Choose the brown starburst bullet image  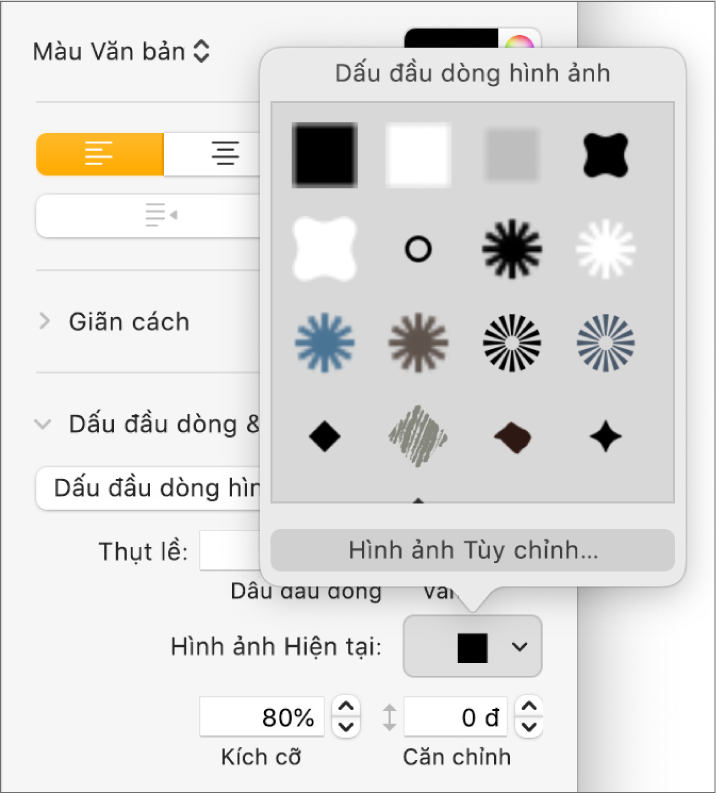coord(418,344)
